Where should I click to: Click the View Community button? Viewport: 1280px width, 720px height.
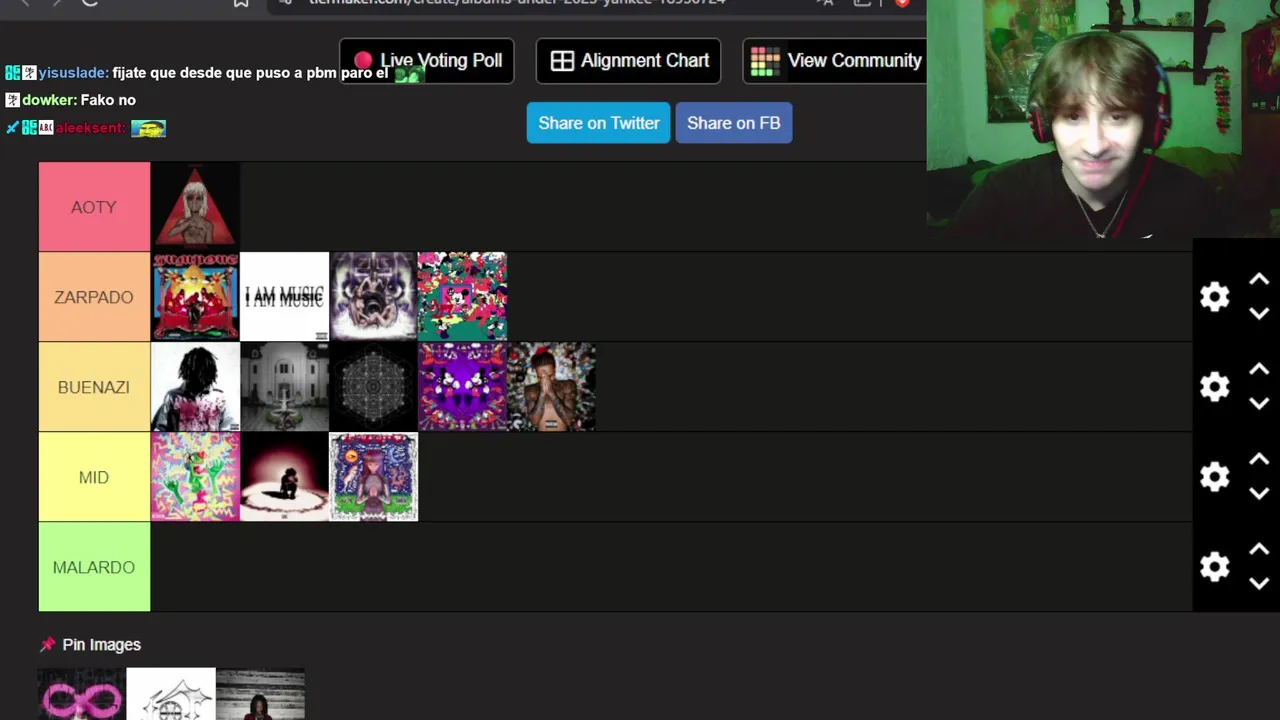[835, 61]
